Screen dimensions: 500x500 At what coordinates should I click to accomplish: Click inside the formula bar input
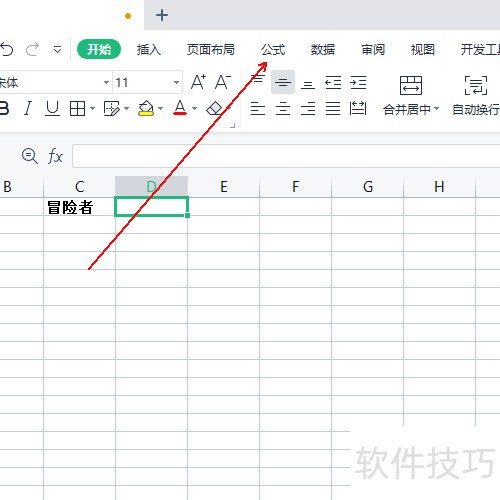point(286,156)
